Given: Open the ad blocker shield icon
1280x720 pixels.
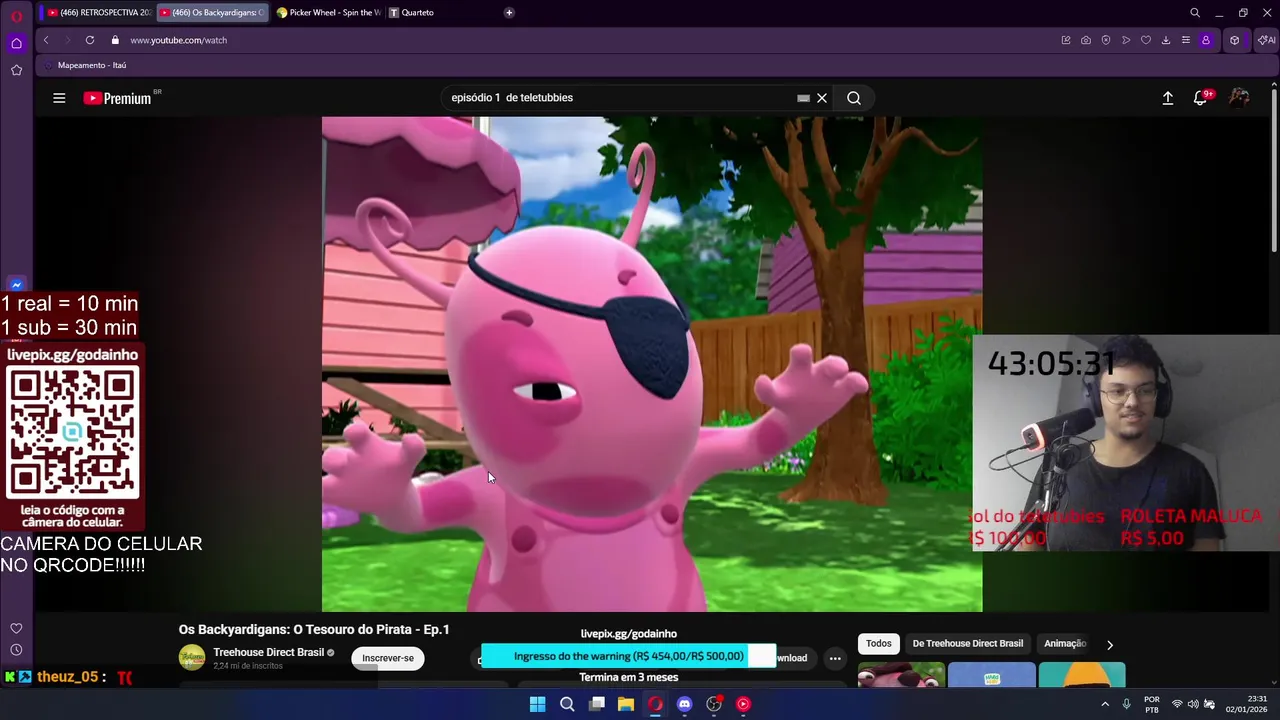Looking at the screenshot, I should coord(1106,40).
